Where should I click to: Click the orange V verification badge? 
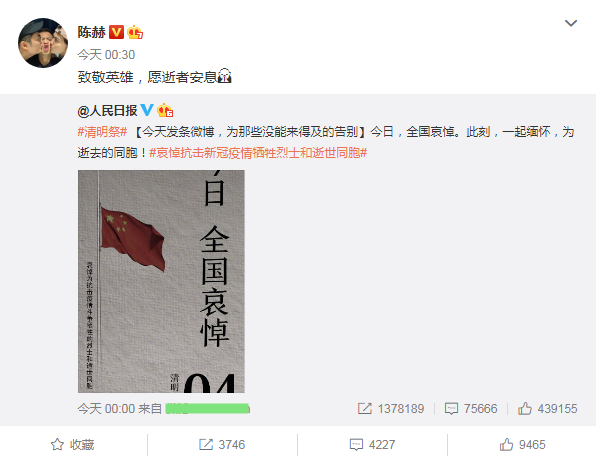116,32
